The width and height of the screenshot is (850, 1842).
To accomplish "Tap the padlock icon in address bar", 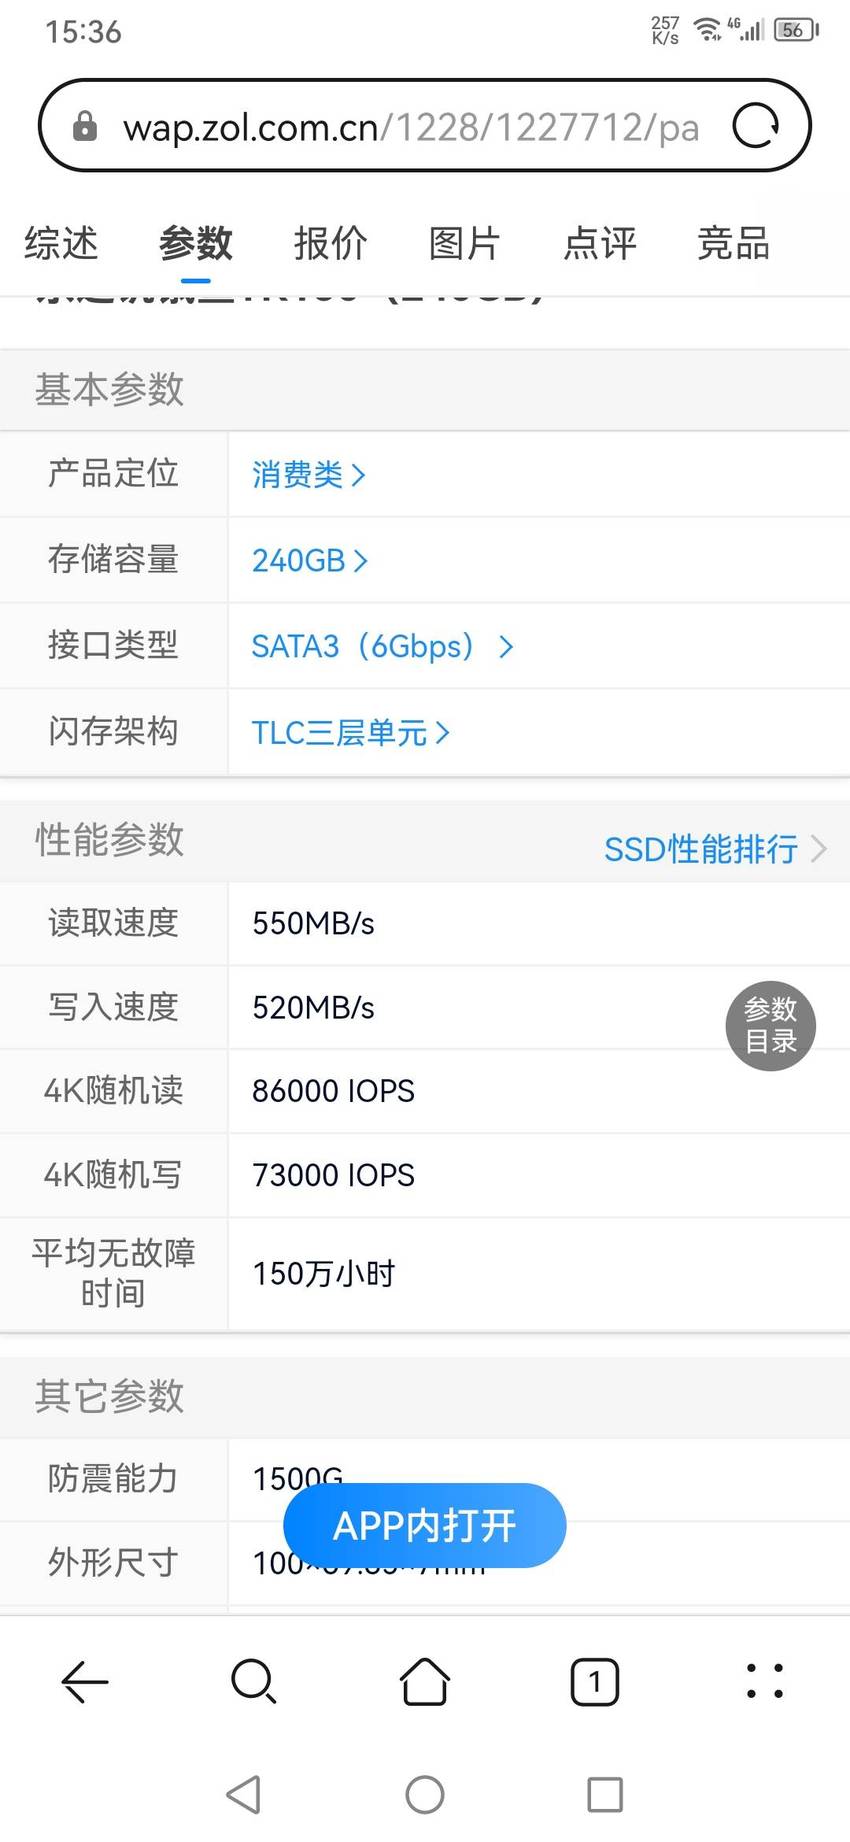I will 85,126.
